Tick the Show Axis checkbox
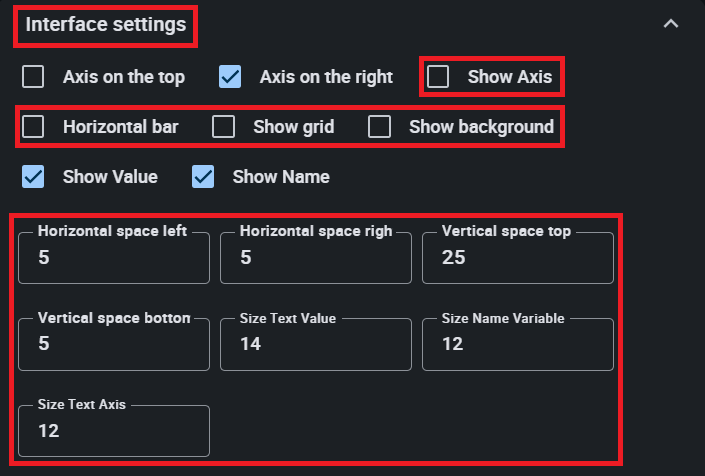The width and height of the screenshot is (705, 476). [x=439, y=77]
